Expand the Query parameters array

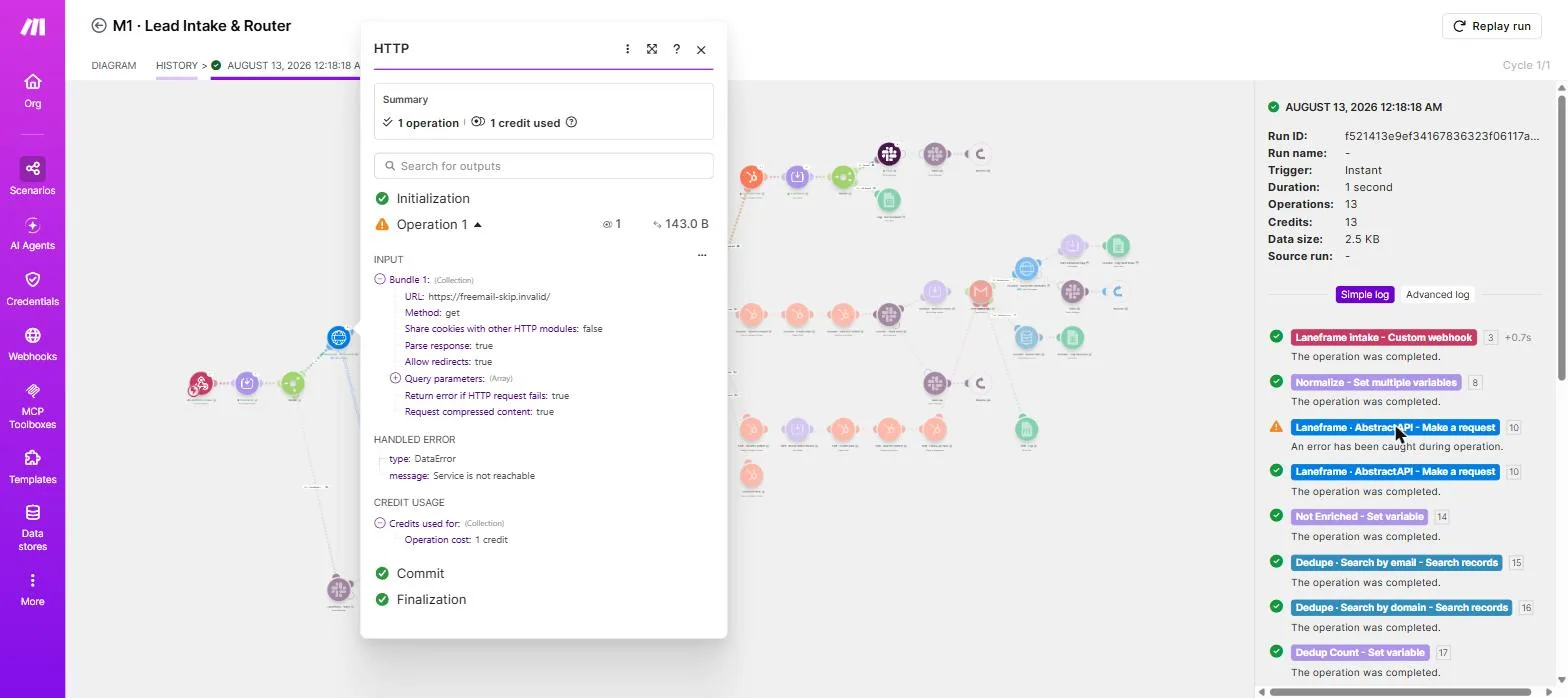tap(395, 379)
